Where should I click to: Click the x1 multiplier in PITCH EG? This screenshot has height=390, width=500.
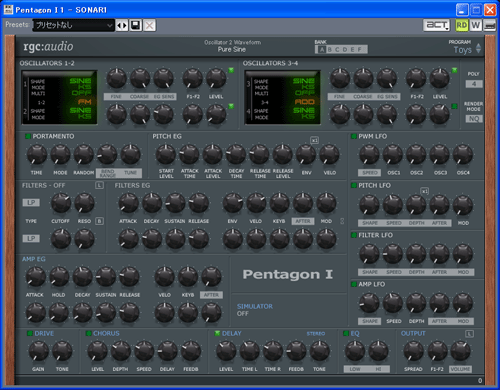(x=314, y=140)
